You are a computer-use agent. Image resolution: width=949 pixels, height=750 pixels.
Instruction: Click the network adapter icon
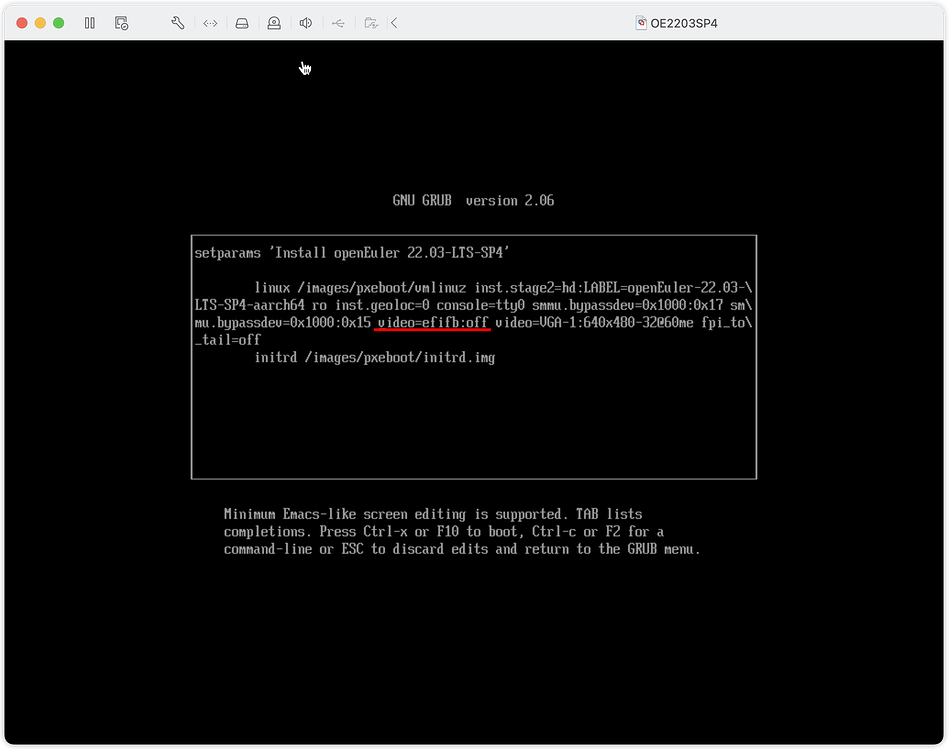(210, 23)
